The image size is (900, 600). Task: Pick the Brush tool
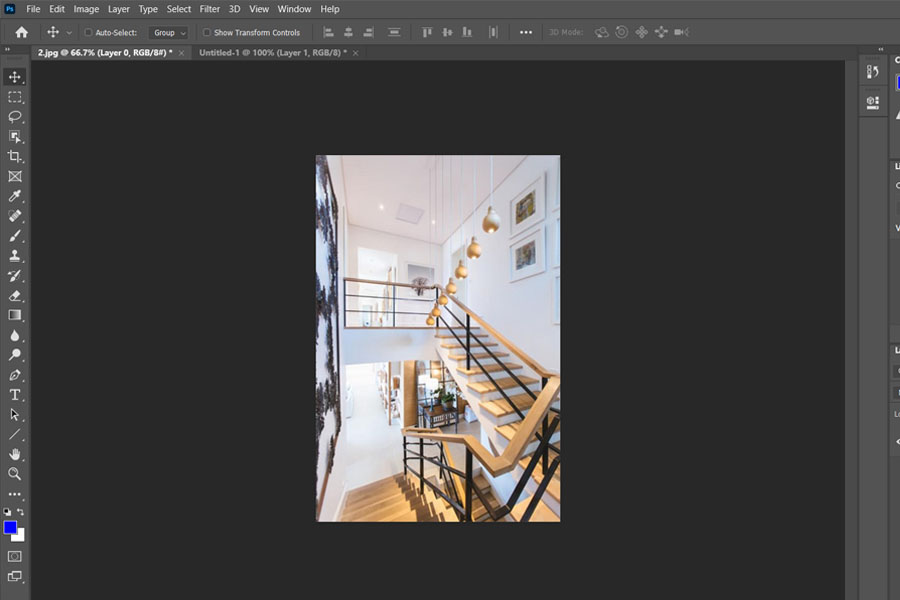14,235
